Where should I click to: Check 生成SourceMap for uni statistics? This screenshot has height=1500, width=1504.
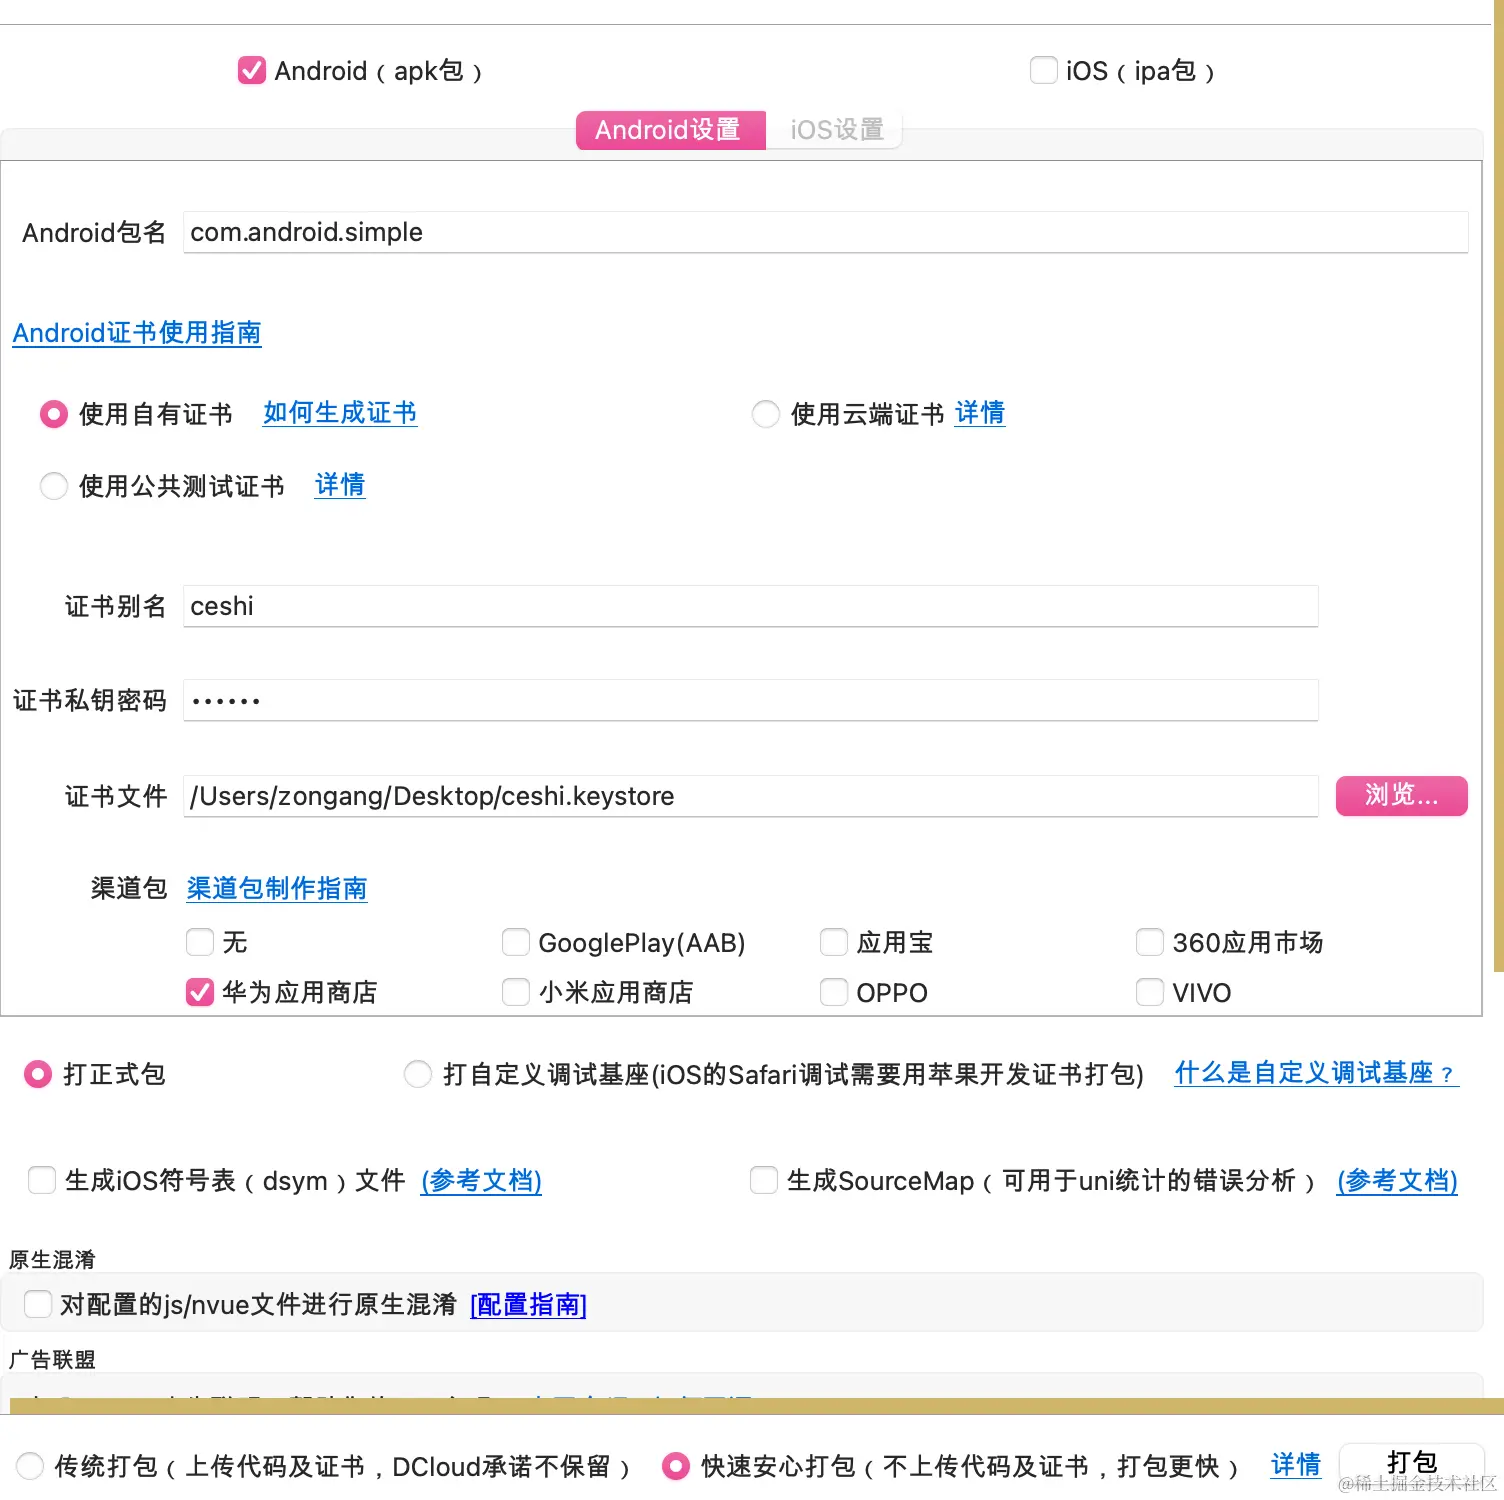point(764,1180)
